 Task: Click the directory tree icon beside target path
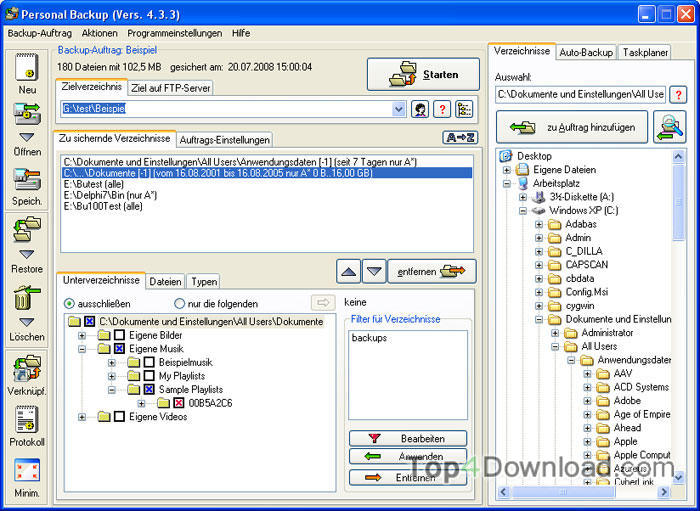coord(464,109)
